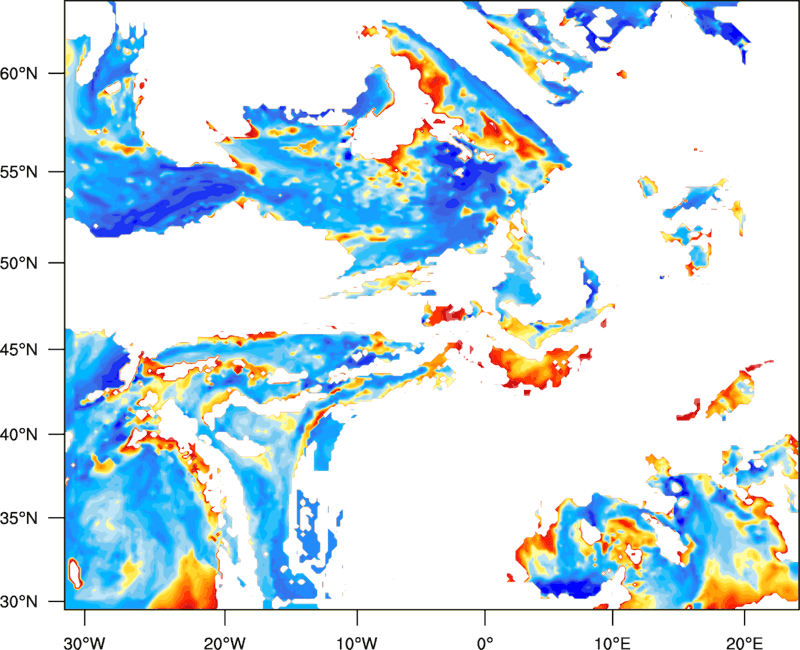Click the 55°N latitude label

click(19, 172)
